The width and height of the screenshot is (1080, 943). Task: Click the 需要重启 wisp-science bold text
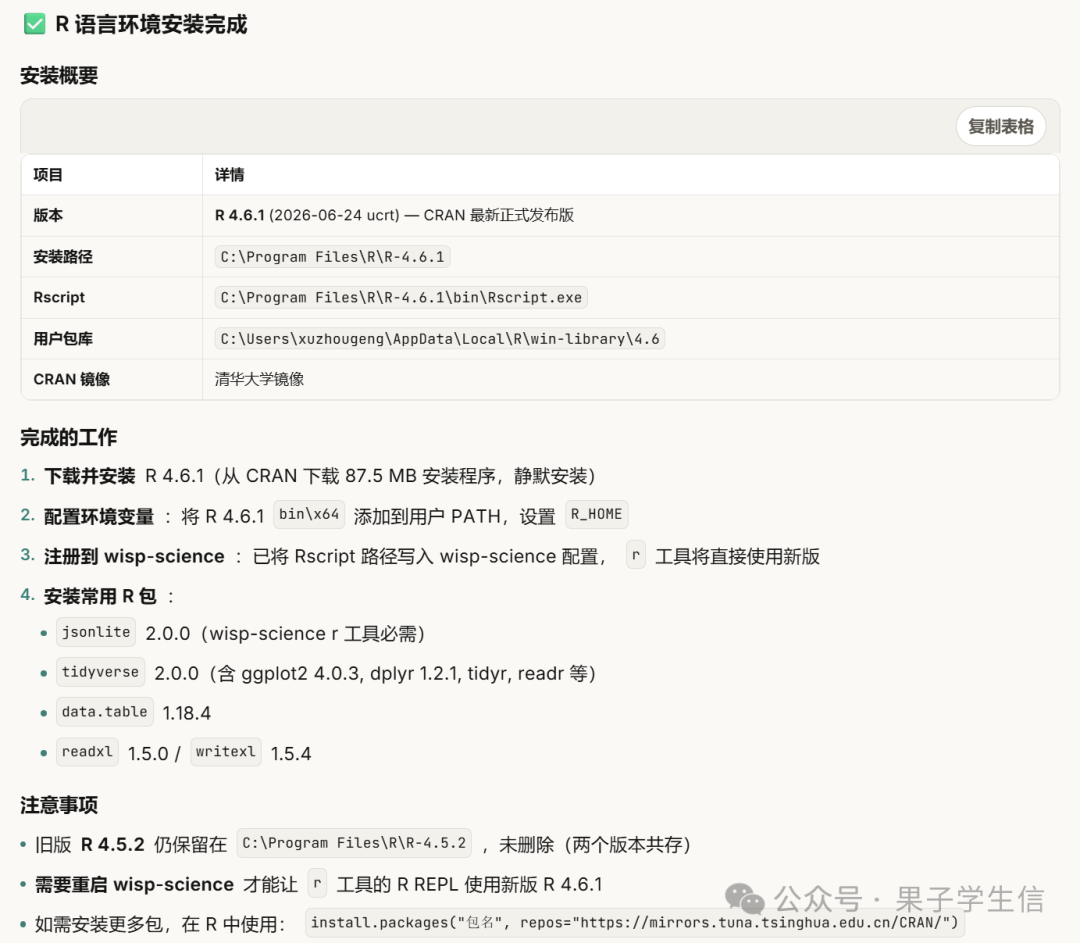coord(134,884)
